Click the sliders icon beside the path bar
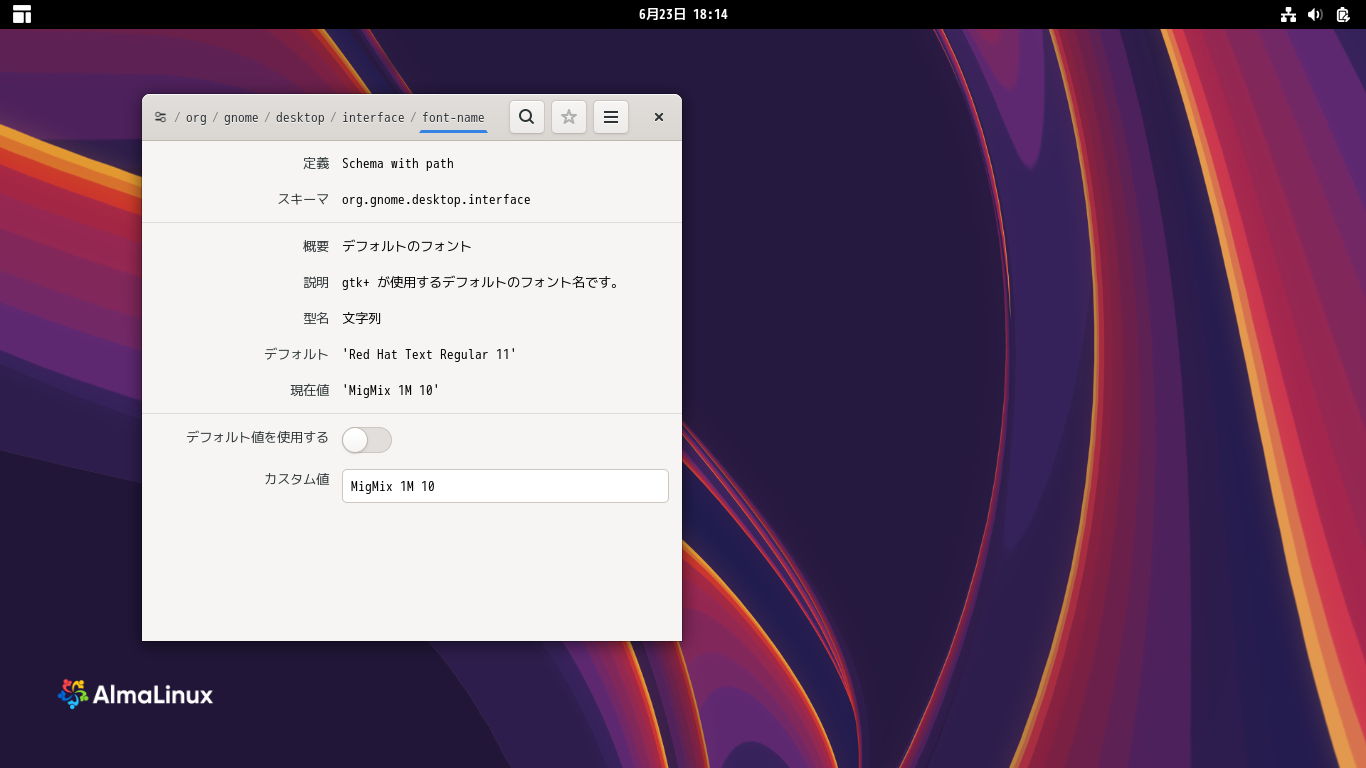The width and height of the screenshot is (1366, 768). click(161, 117)
